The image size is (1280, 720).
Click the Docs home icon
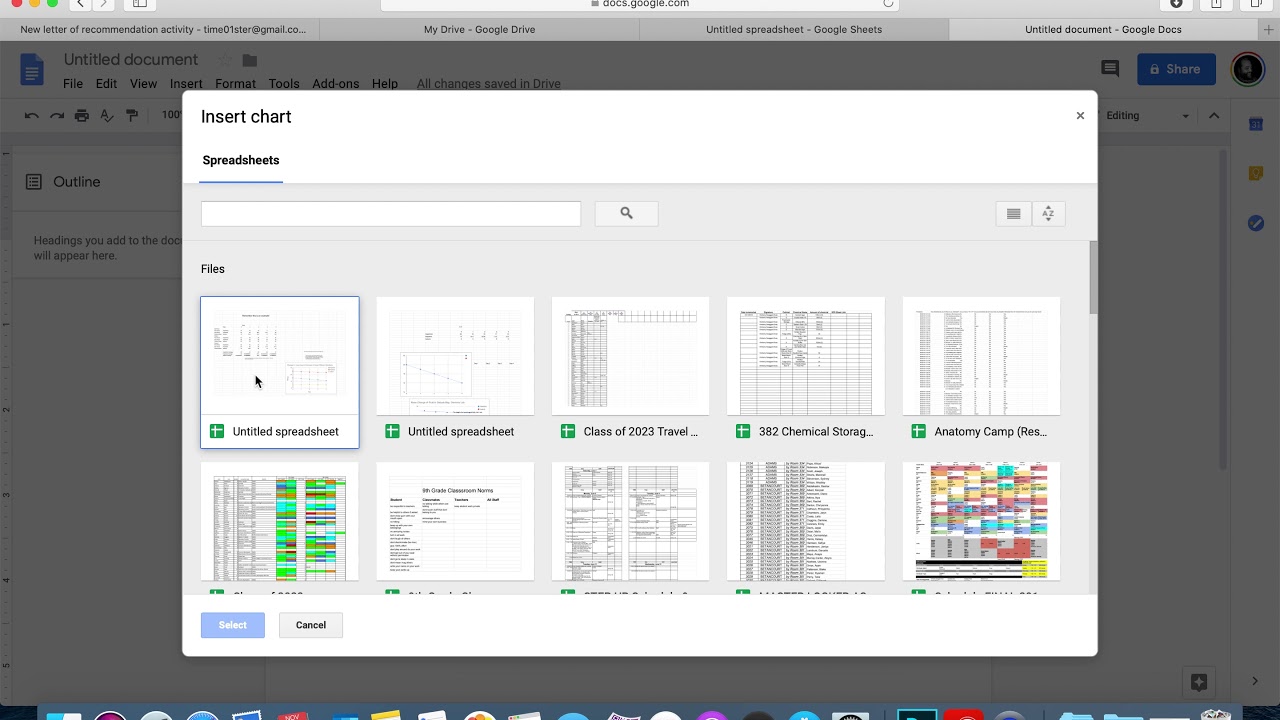pos(32,71)
